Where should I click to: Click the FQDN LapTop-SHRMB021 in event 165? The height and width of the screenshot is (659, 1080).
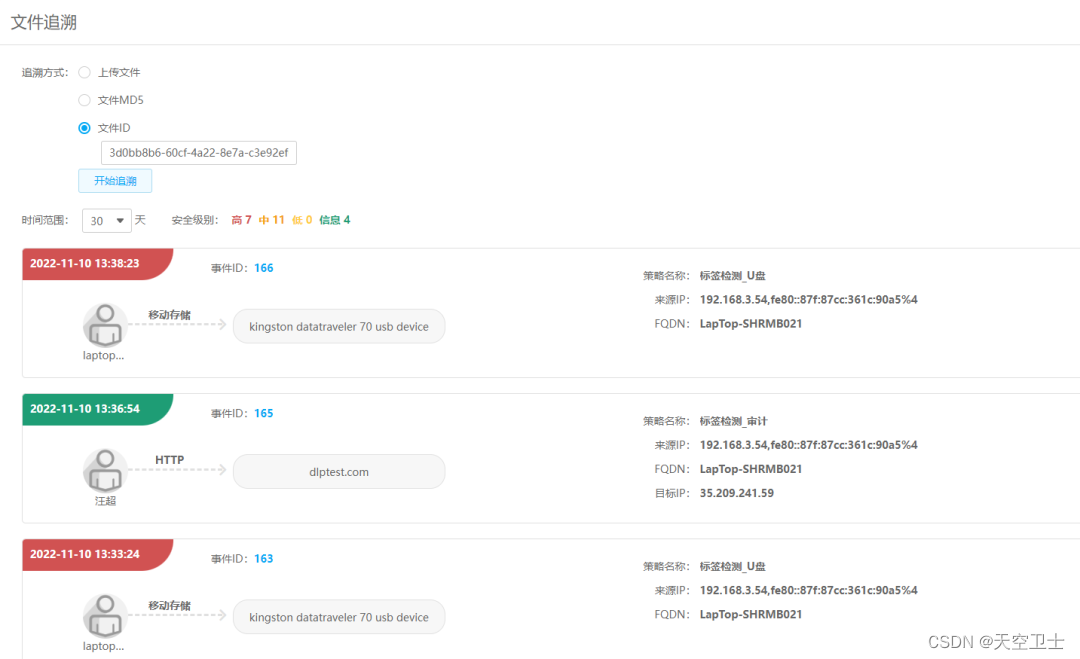[x=751, y=469]
